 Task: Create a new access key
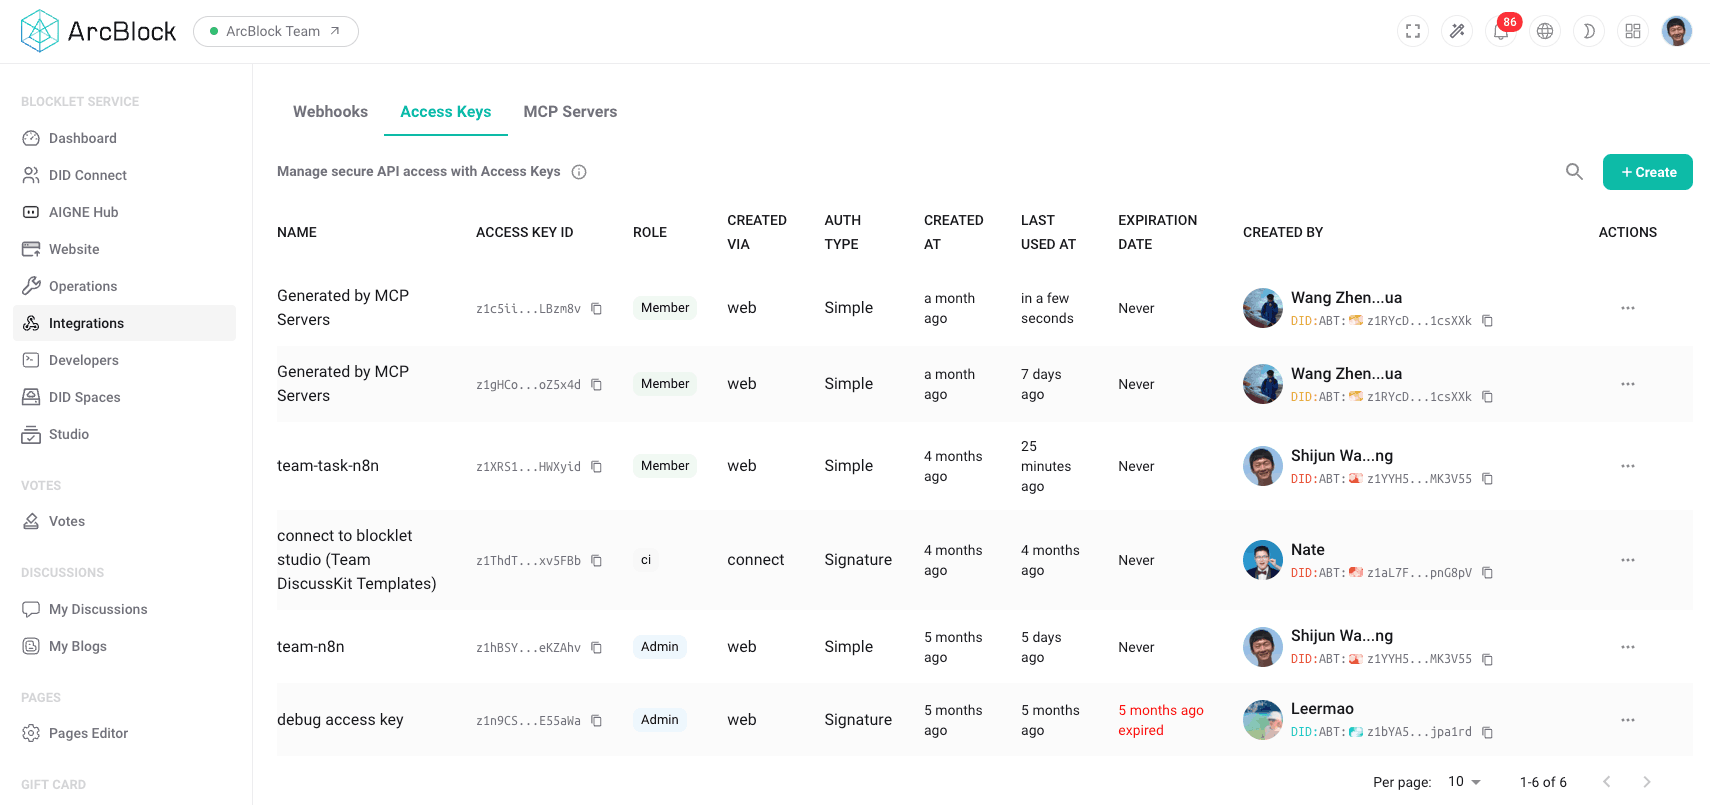[x=1648, y=172]
